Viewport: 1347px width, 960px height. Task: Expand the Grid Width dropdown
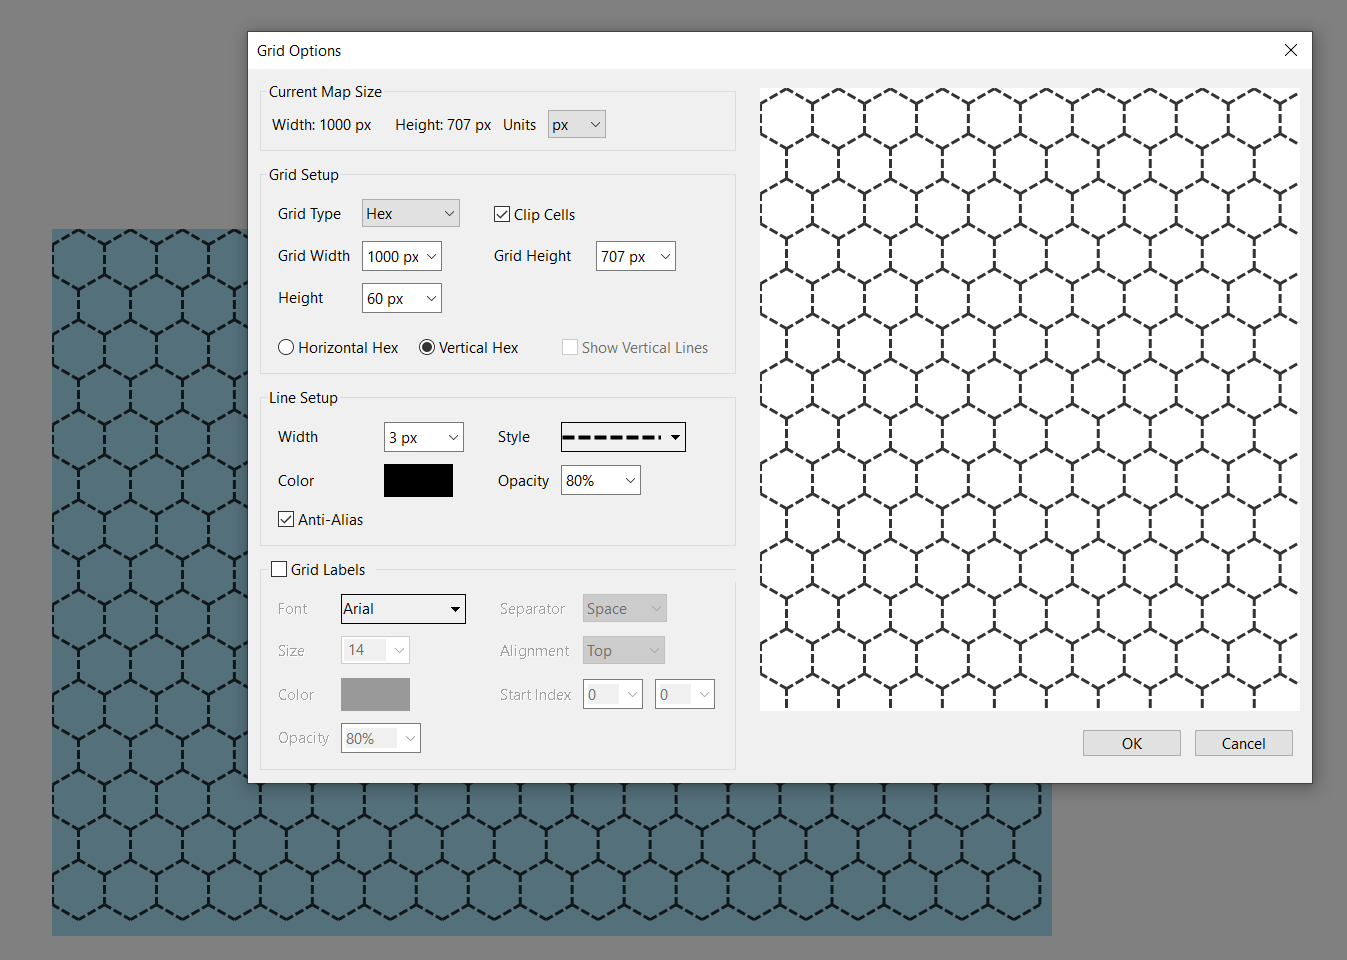[x=401, y=256]
